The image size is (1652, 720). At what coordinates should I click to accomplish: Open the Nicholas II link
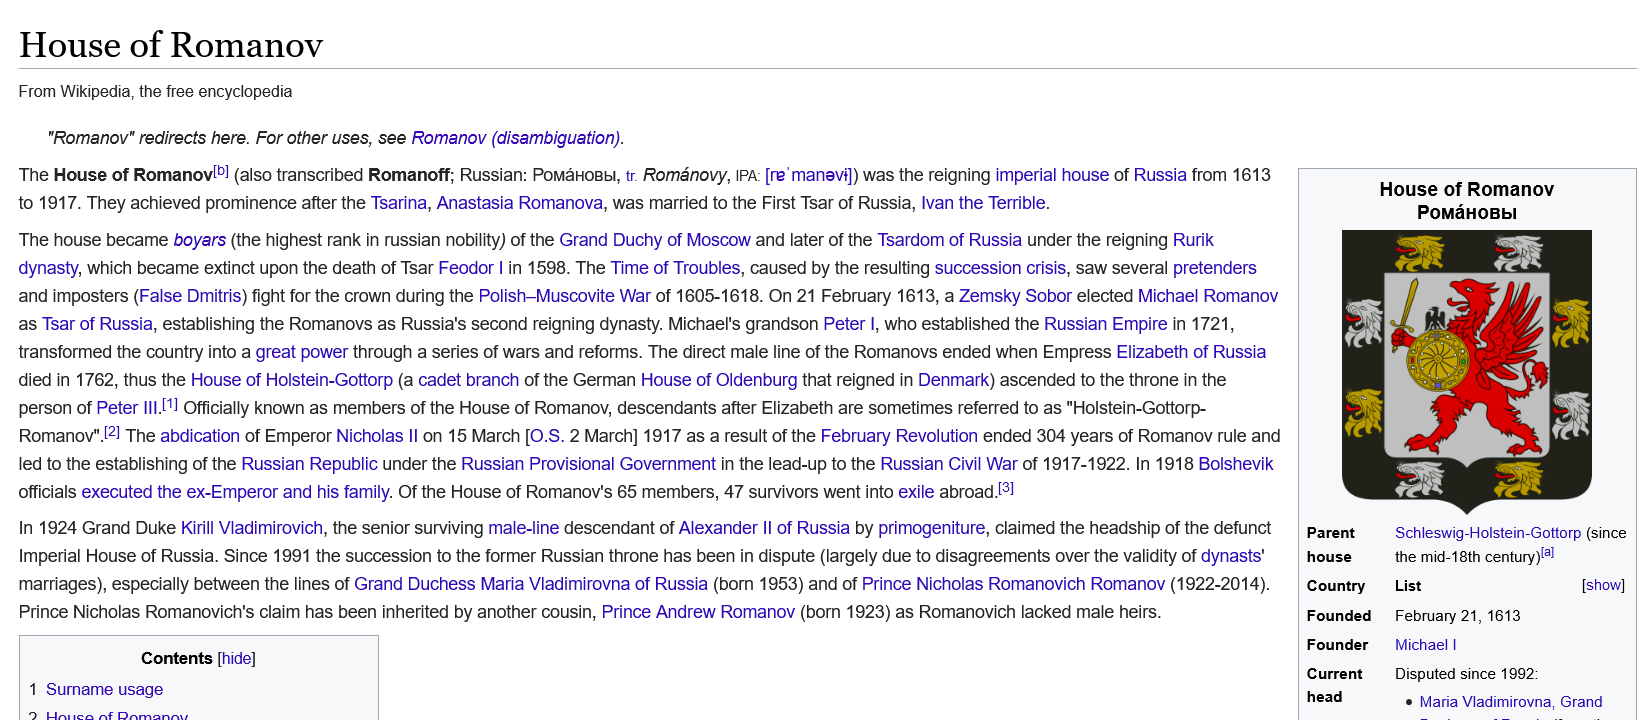(x=377, y=436)
